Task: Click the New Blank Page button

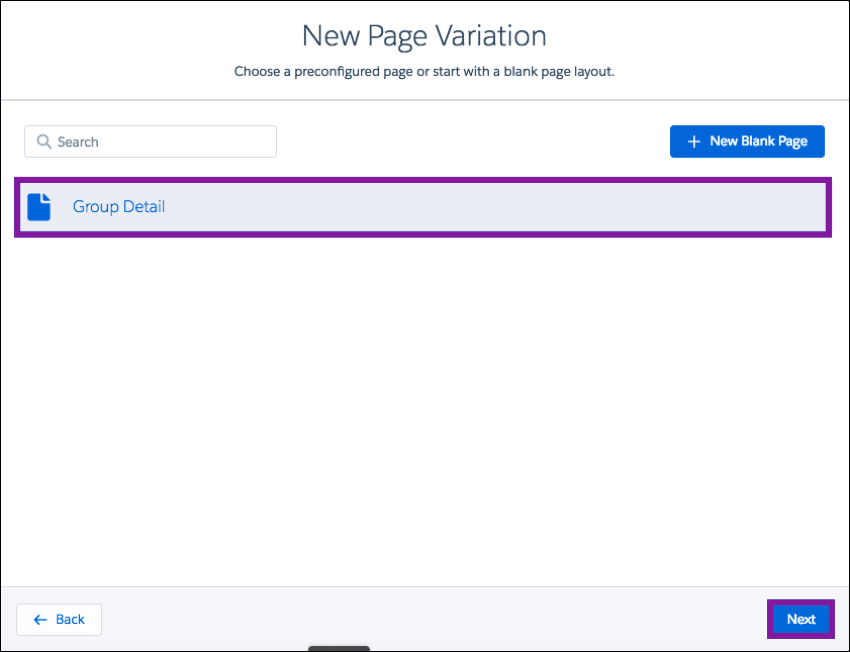Action: (747, 141)
